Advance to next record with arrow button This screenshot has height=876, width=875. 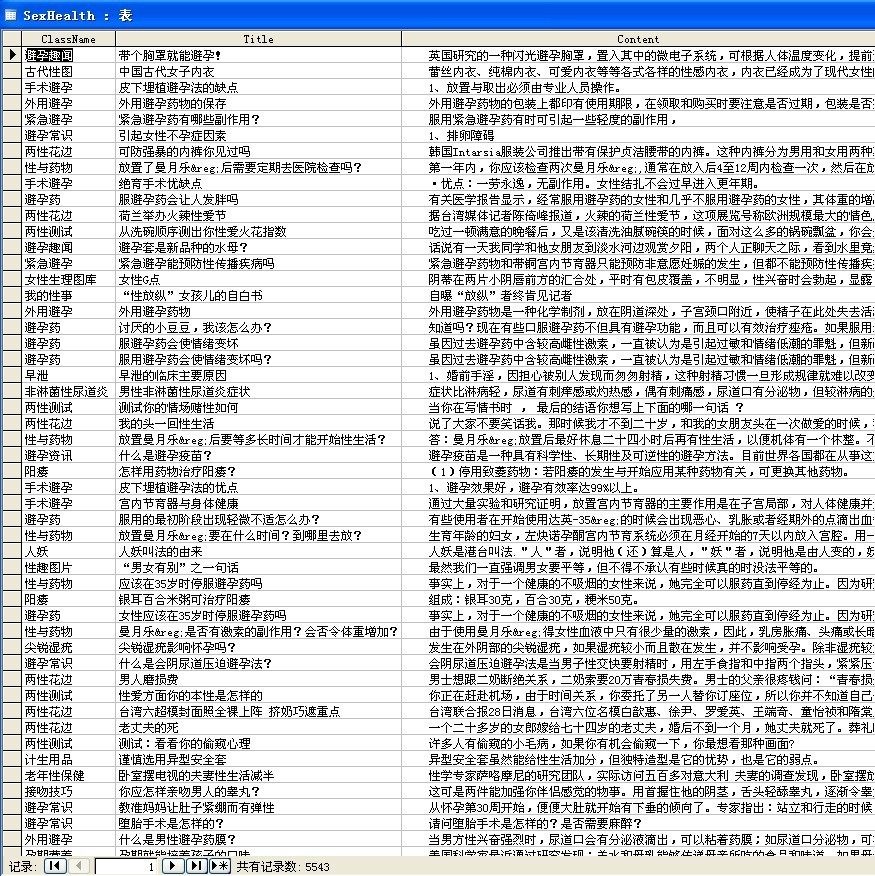[175, 867]
